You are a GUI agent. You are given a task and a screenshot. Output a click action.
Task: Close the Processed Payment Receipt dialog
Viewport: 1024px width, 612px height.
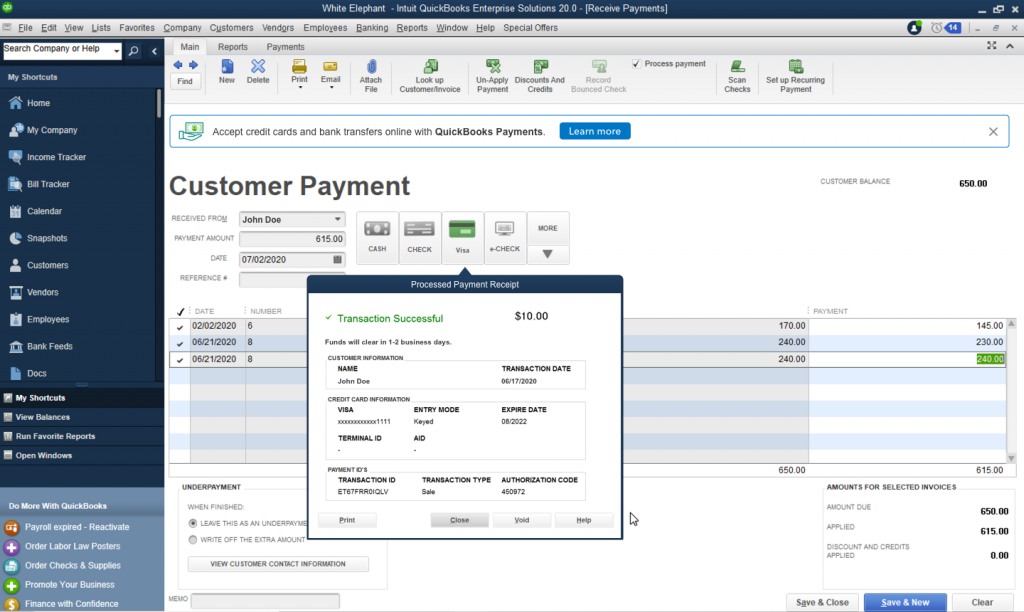pyautogui.click(x=459, y=520)
